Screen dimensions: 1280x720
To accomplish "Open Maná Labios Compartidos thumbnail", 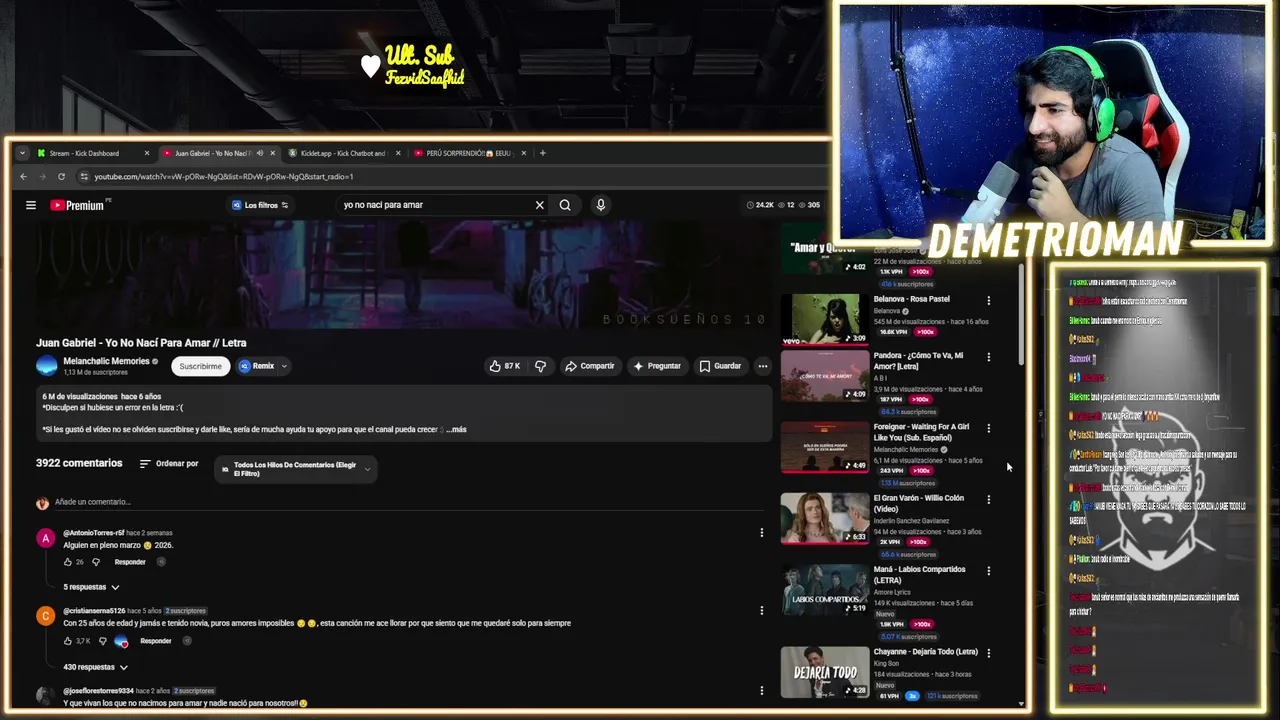I will 825,590.
